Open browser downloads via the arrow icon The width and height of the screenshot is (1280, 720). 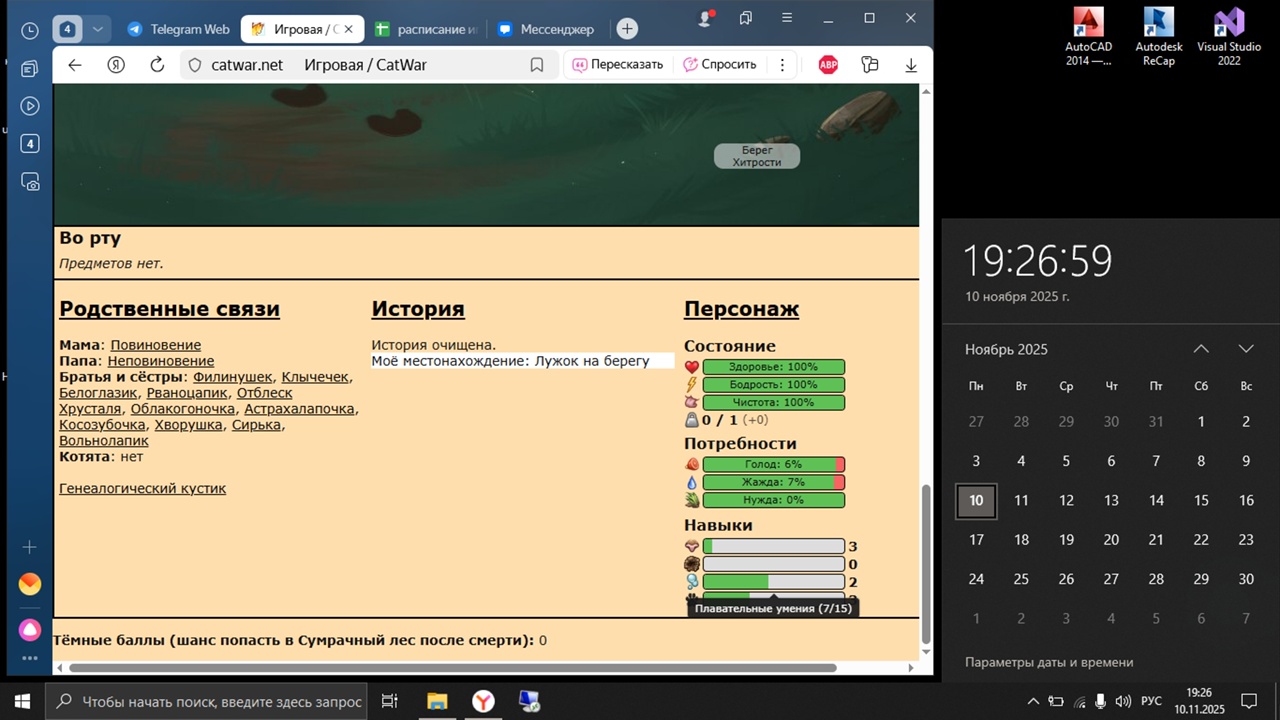[x=910, y=65]
